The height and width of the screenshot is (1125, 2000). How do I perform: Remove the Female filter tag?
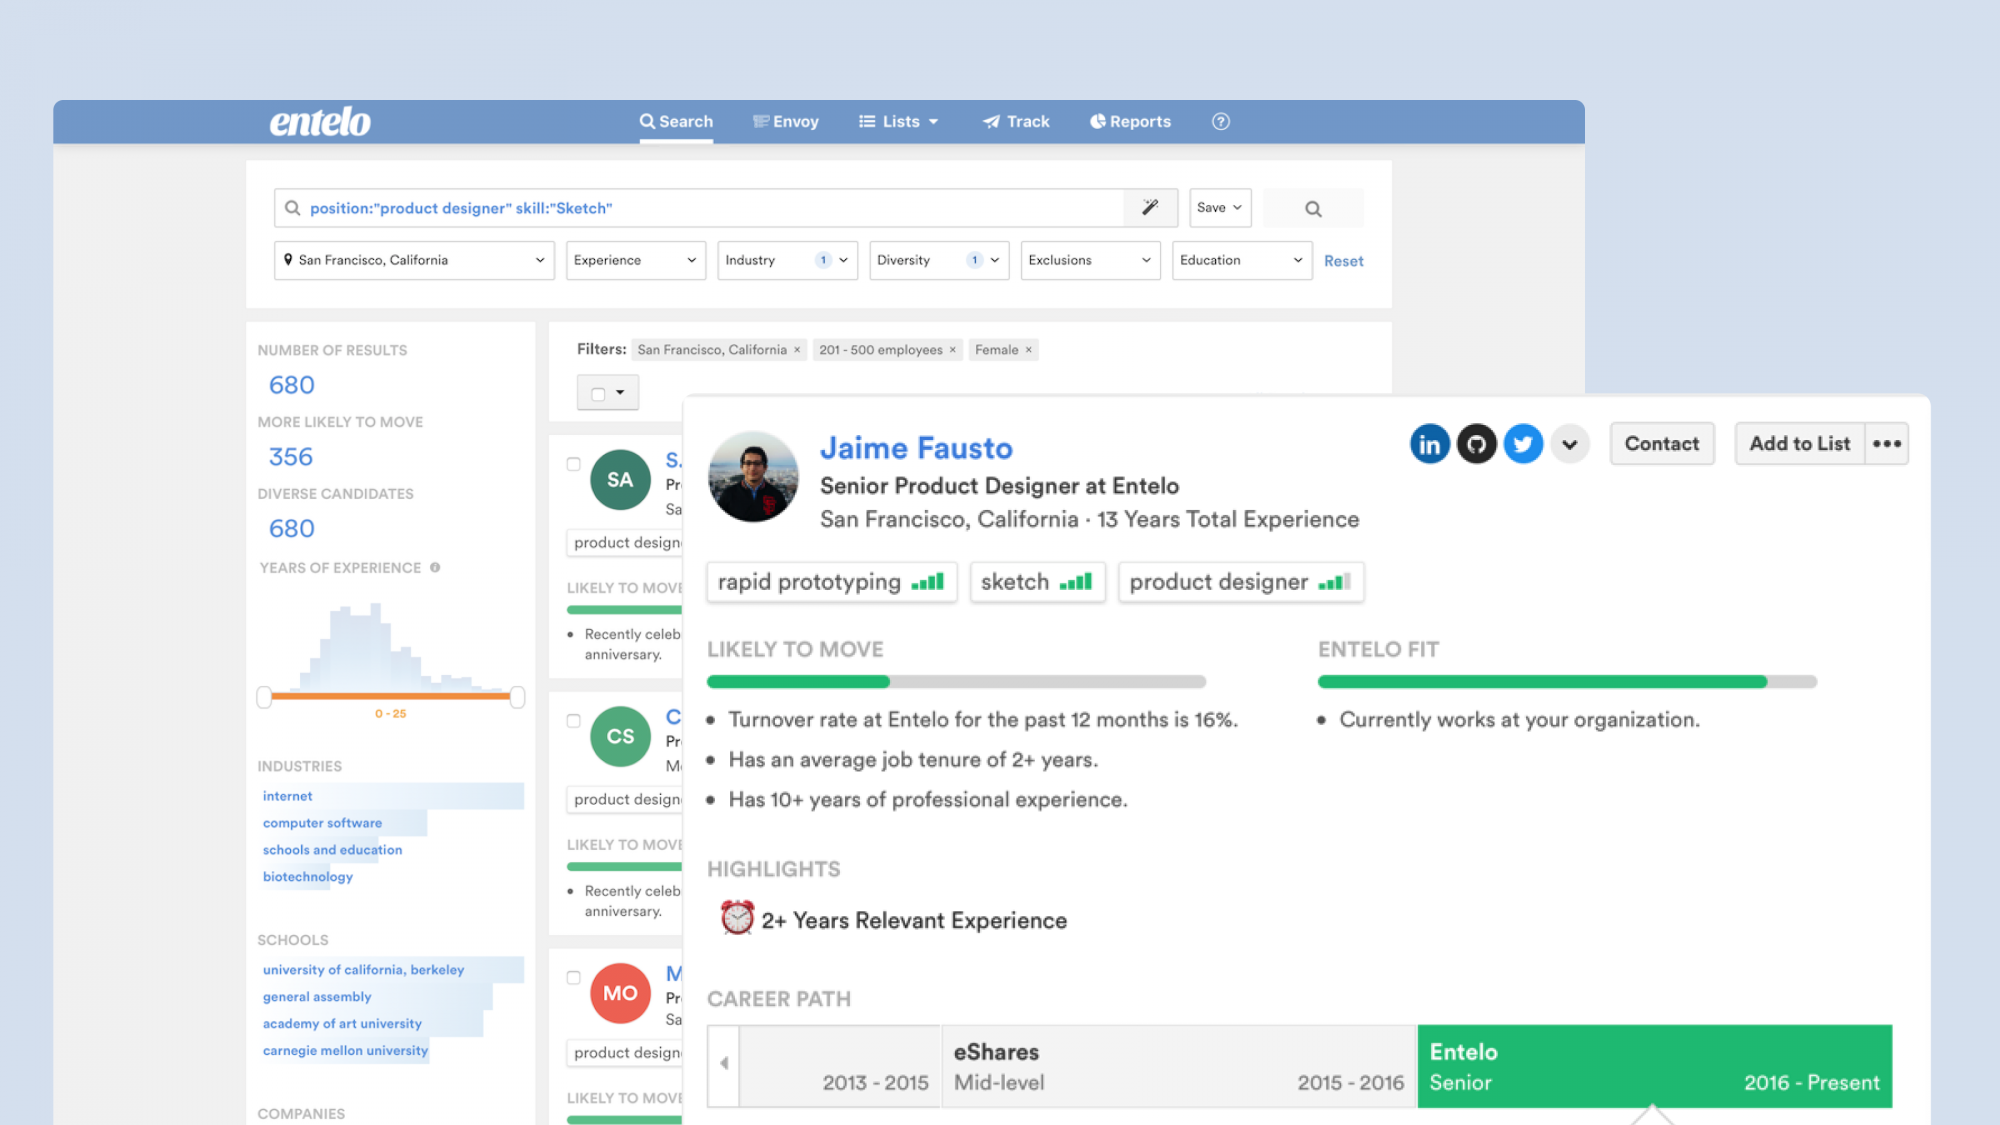pyautogui.click(x=1028, y=350)
